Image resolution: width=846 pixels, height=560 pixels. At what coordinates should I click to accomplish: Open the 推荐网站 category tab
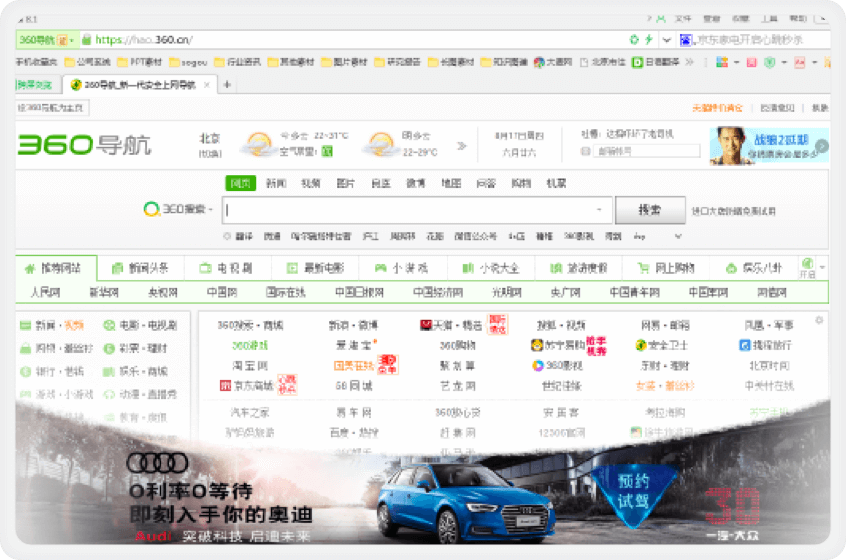click(56, 268)
